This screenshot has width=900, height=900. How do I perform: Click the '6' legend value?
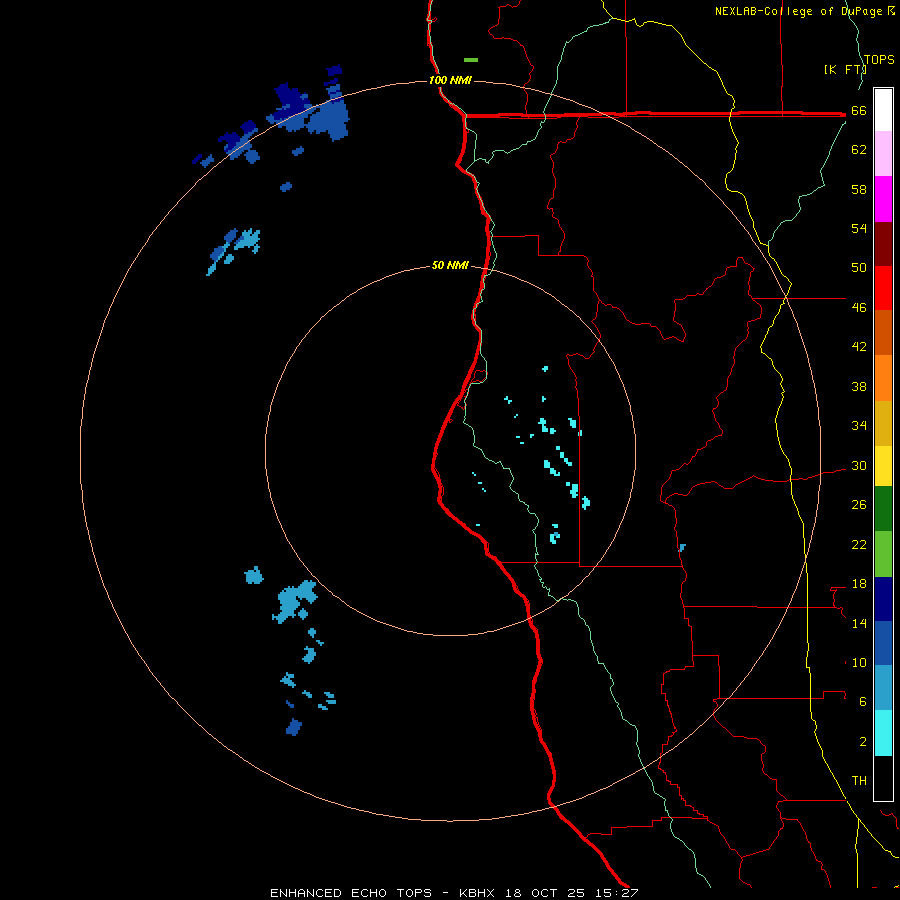[863, 702]
